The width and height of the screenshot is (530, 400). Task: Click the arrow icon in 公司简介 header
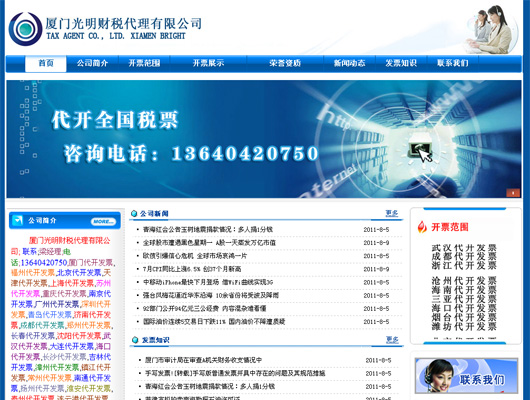(x=17, y=220)
